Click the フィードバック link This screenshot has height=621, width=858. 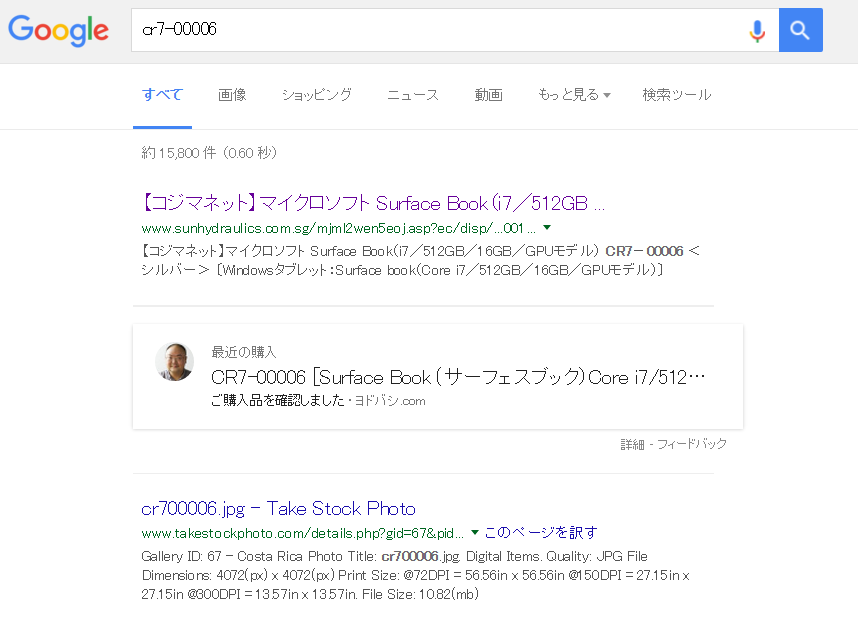[x=692, y=444]
